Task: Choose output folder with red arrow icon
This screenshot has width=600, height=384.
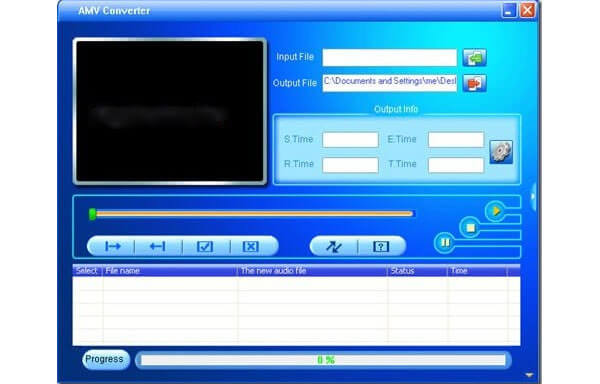Action: [474, 83]
